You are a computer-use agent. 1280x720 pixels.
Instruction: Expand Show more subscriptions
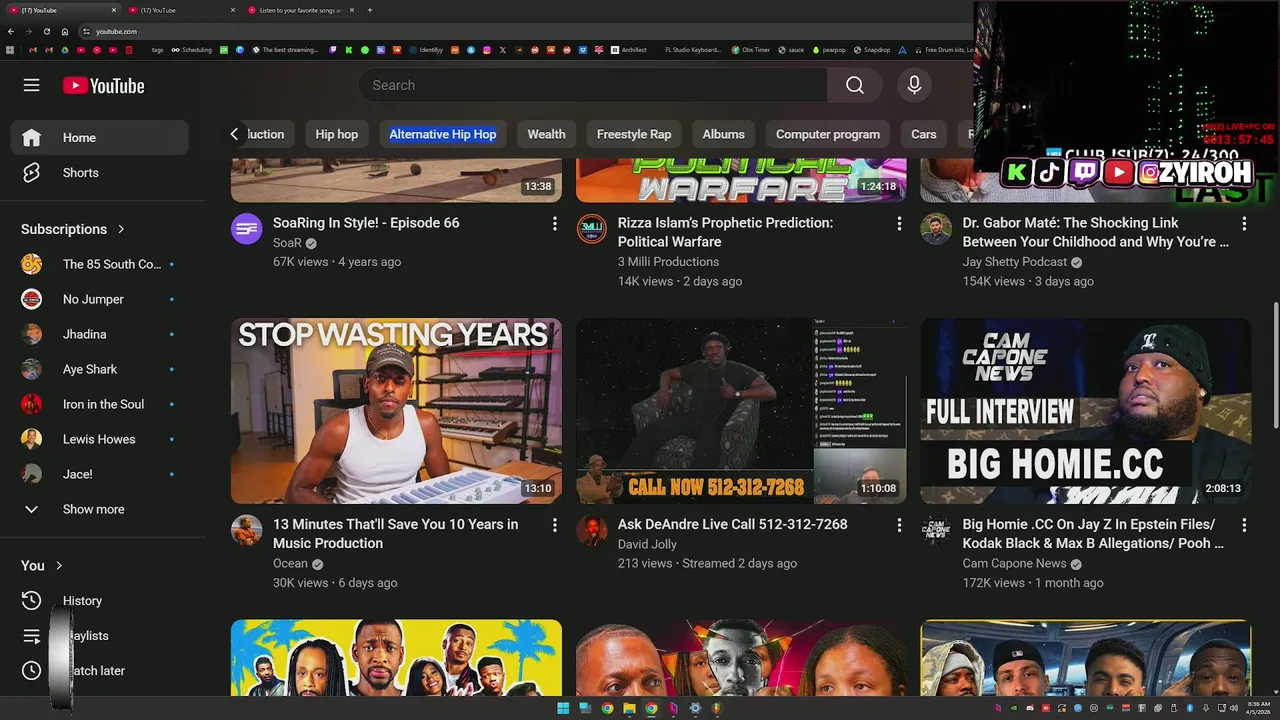click(99, 509)
